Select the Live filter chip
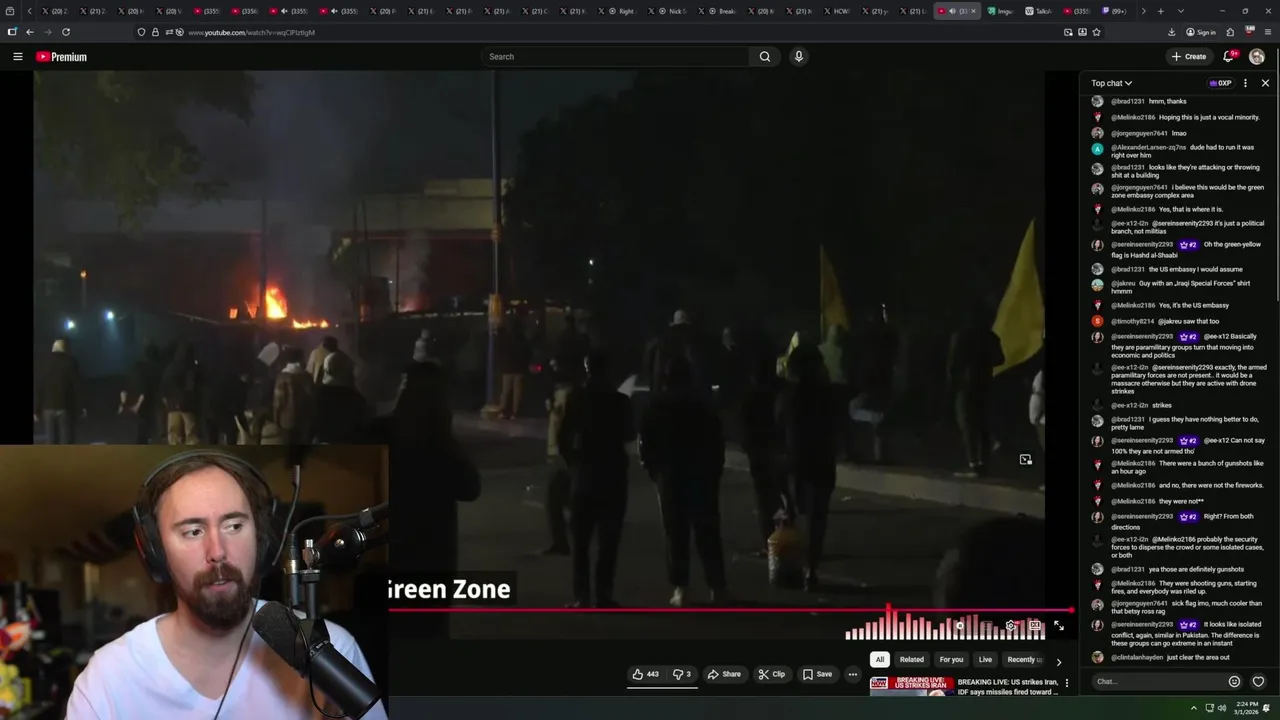The image size is (1280, 720). tap(985, 660)
